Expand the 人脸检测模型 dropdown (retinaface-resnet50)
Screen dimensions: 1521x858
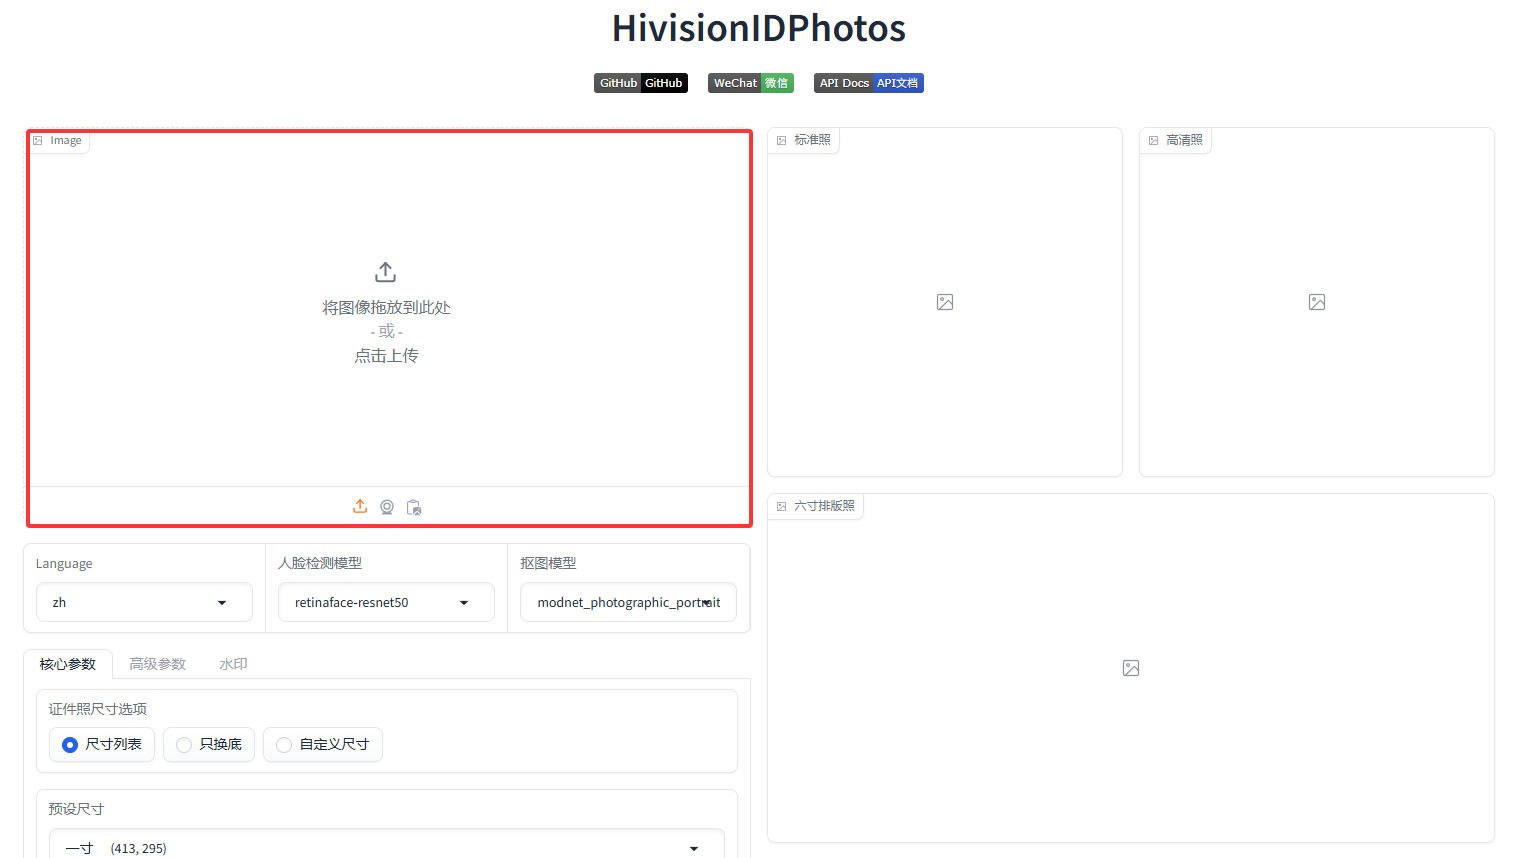386,602
